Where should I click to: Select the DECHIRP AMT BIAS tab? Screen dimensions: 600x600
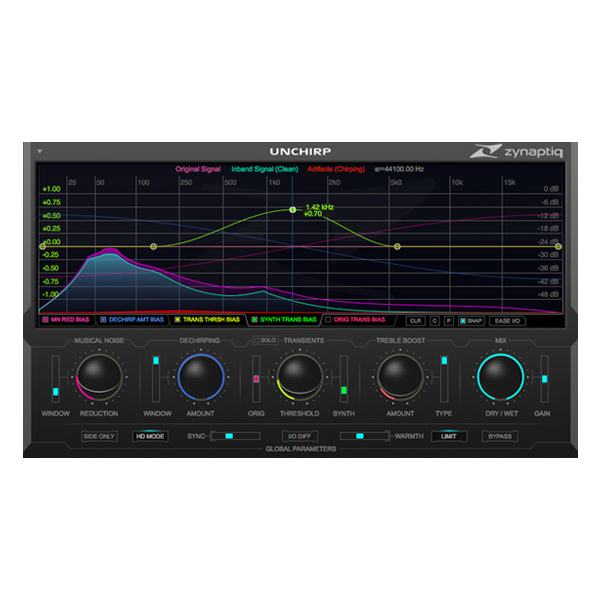coord(136,320)
